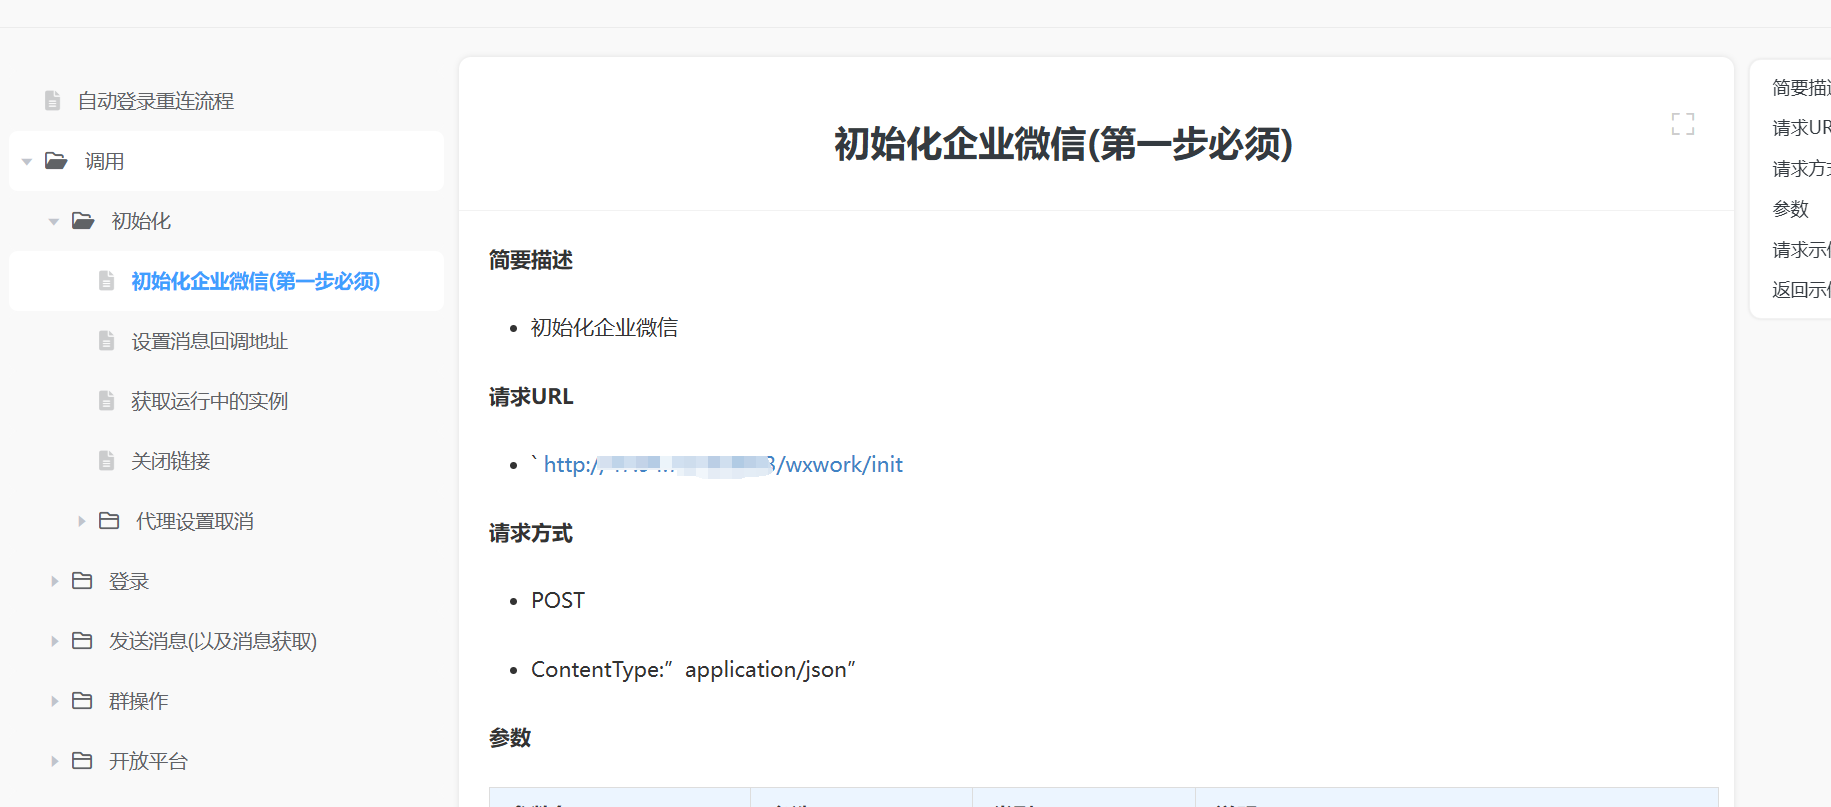The image size is (1831, 807).
Task: Click the page icon beside 设置消息回调地址
Action: 106,340
